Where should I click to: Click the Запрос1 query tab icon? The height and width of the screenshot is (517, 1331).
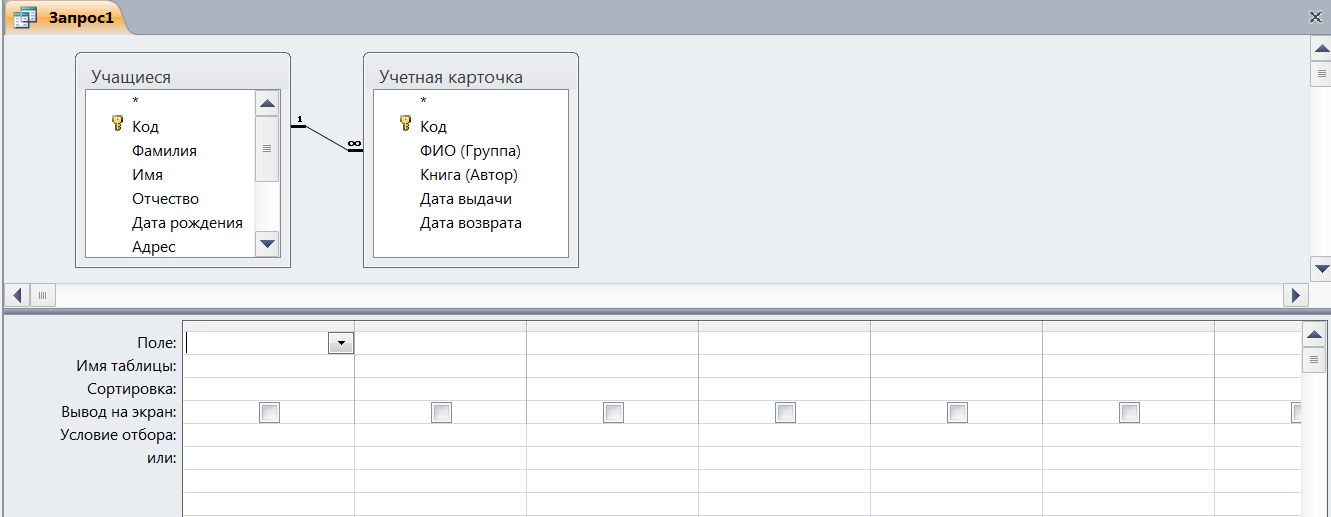[x=26, y=17]
